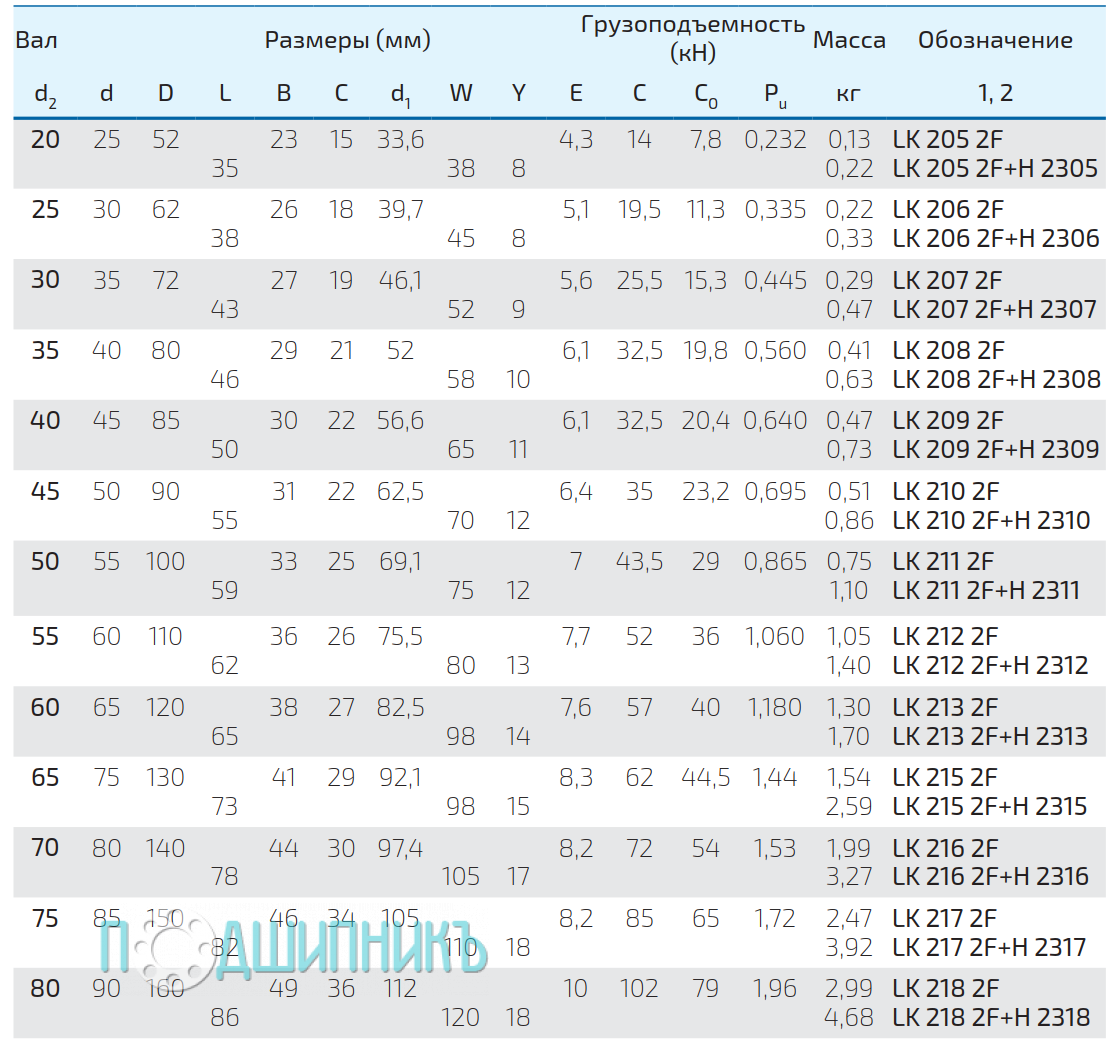Click LK 212 2F+H 2312 entry
This screenshot has height=1046, width=1113.
990,666
